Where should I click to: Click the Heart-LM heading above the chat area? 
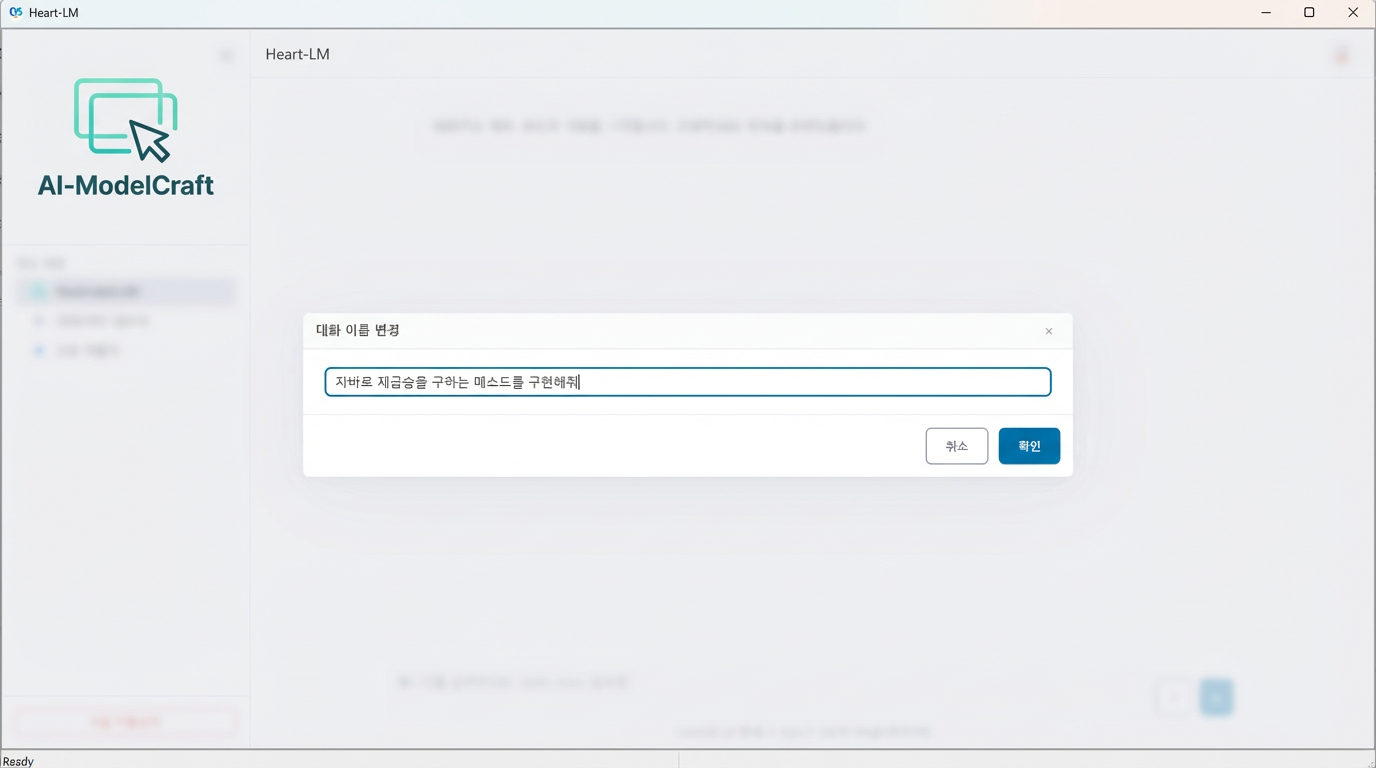pos(296,54)
